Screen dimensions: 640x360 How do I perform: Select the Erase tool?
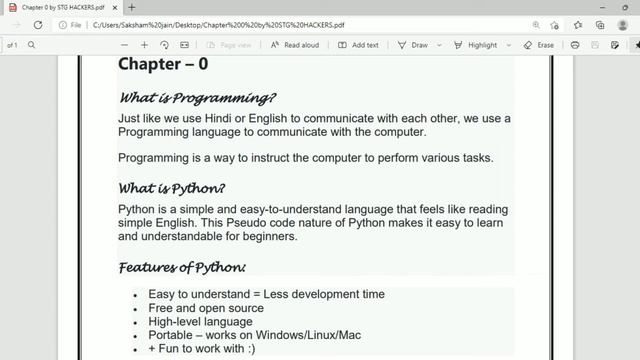click(539, 45)
